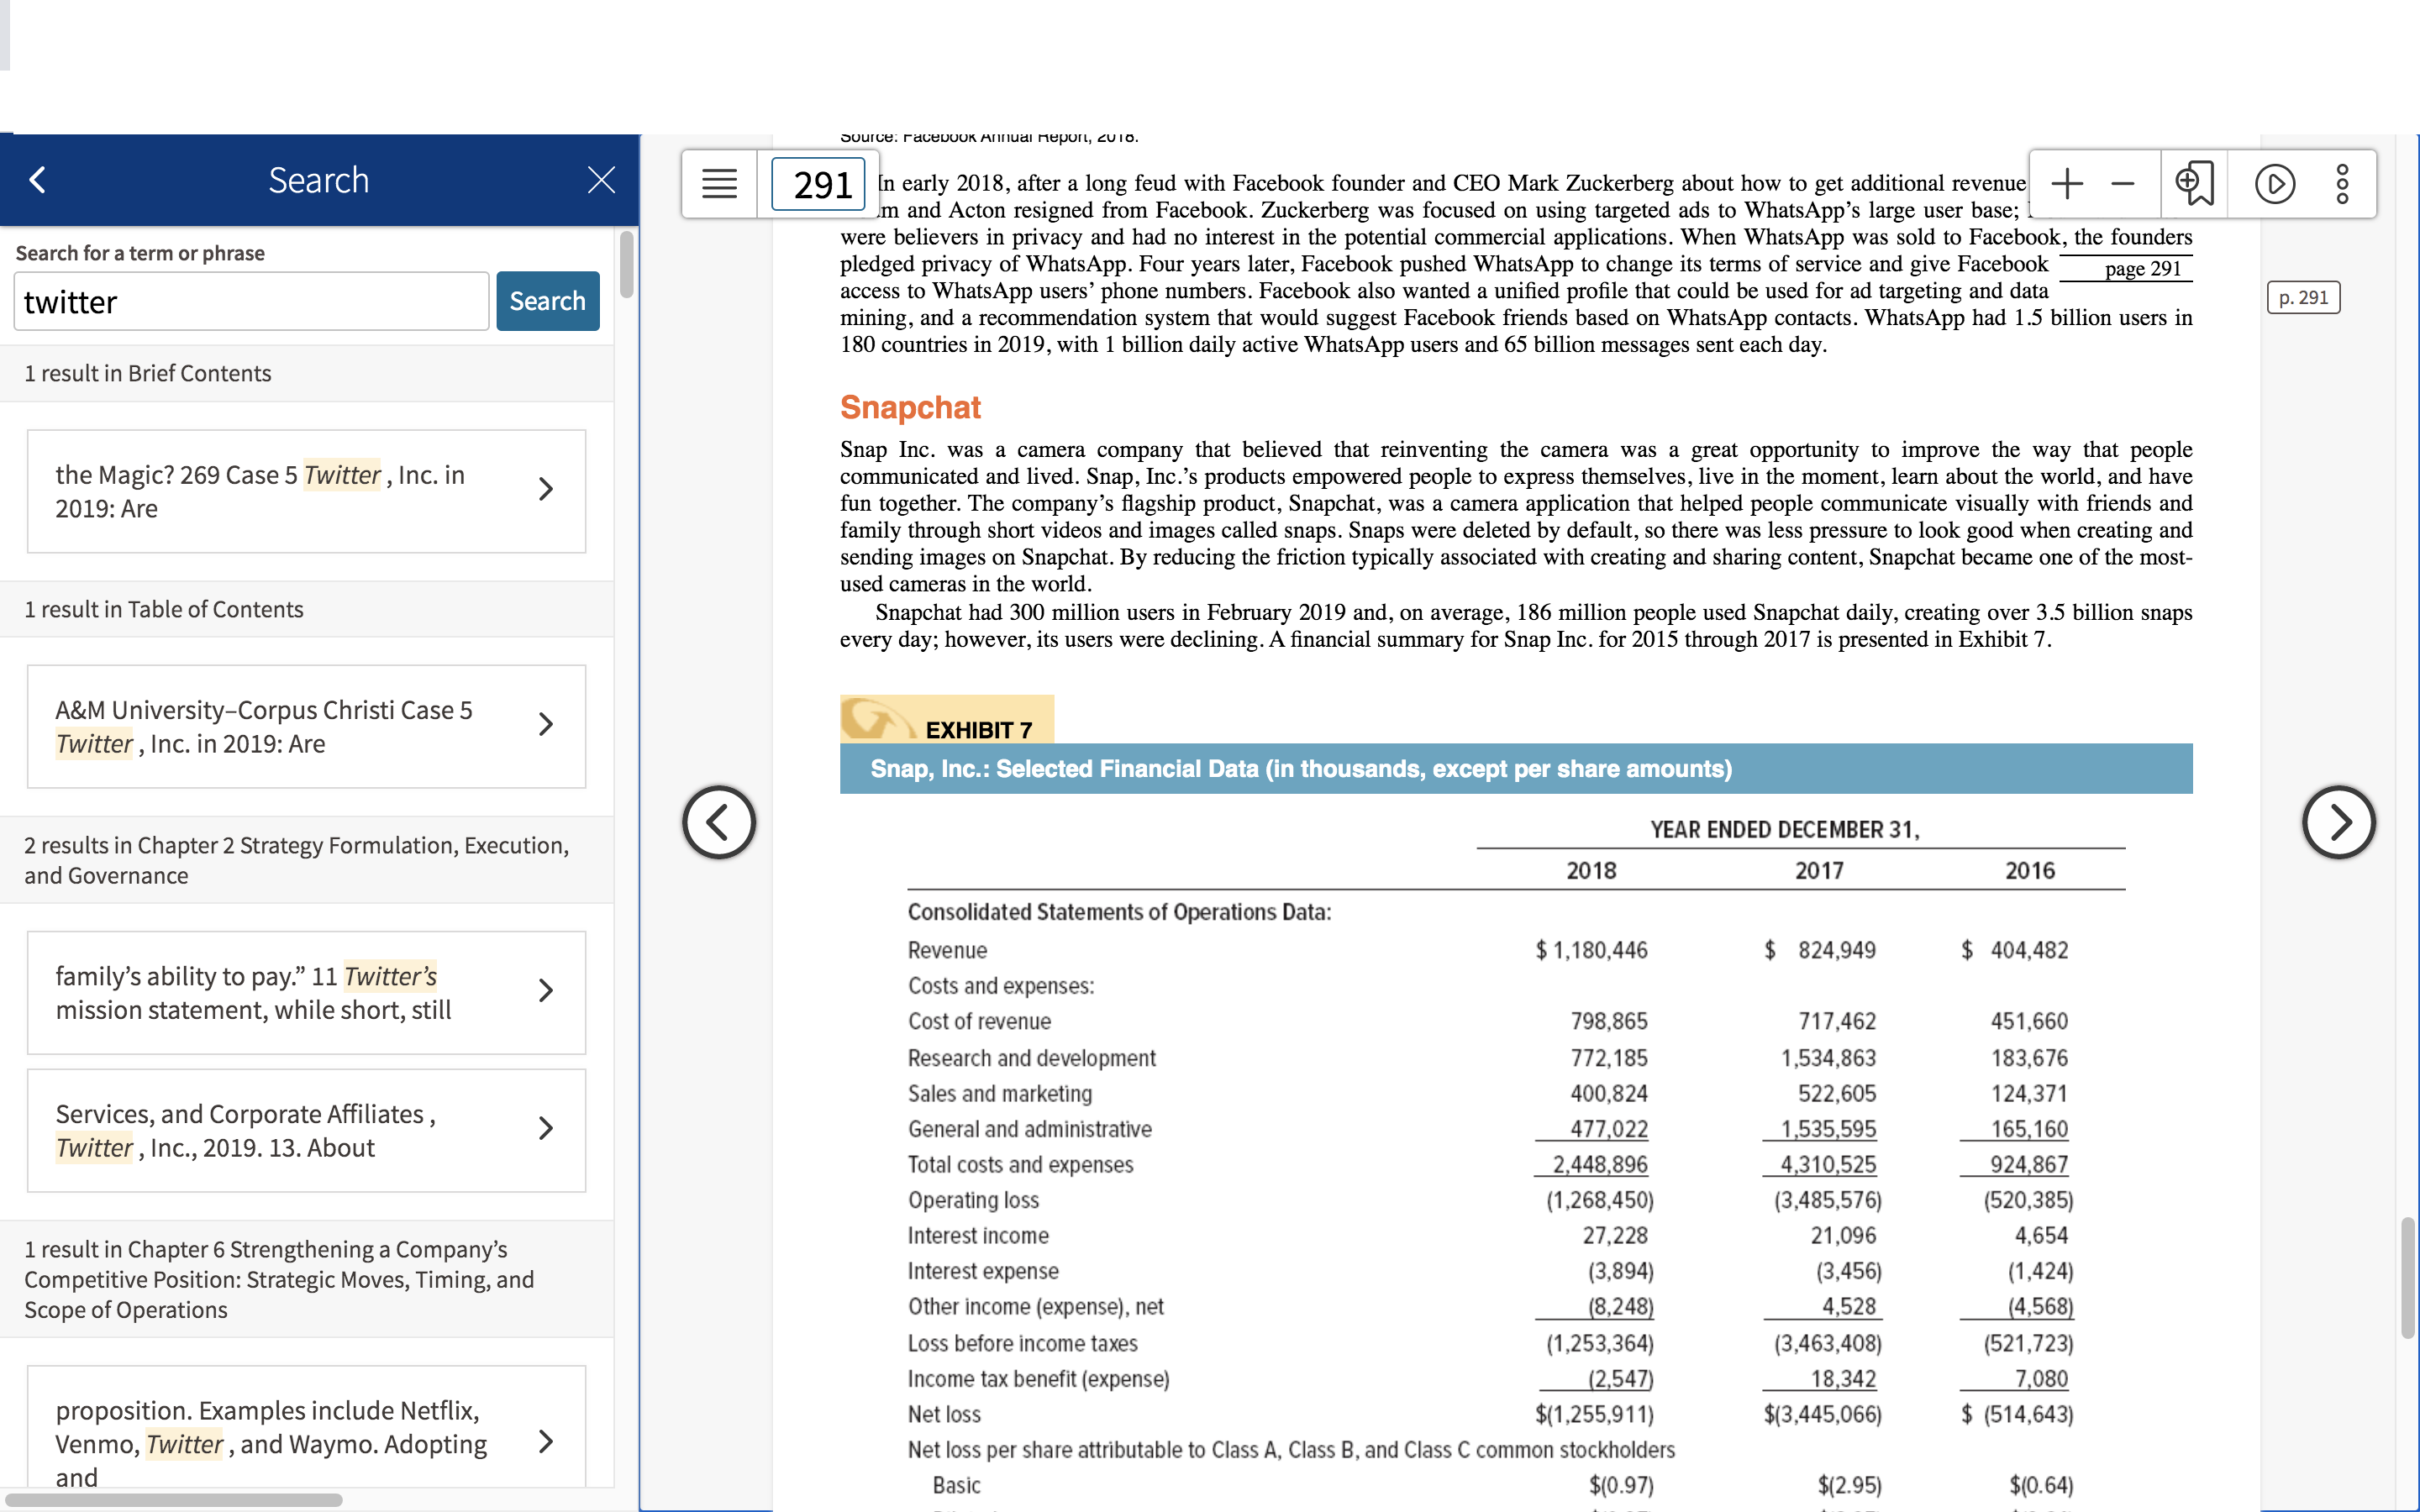Click the page number field 291
The height and width of the screenshot is (1512, 2420).
(819, 184)
